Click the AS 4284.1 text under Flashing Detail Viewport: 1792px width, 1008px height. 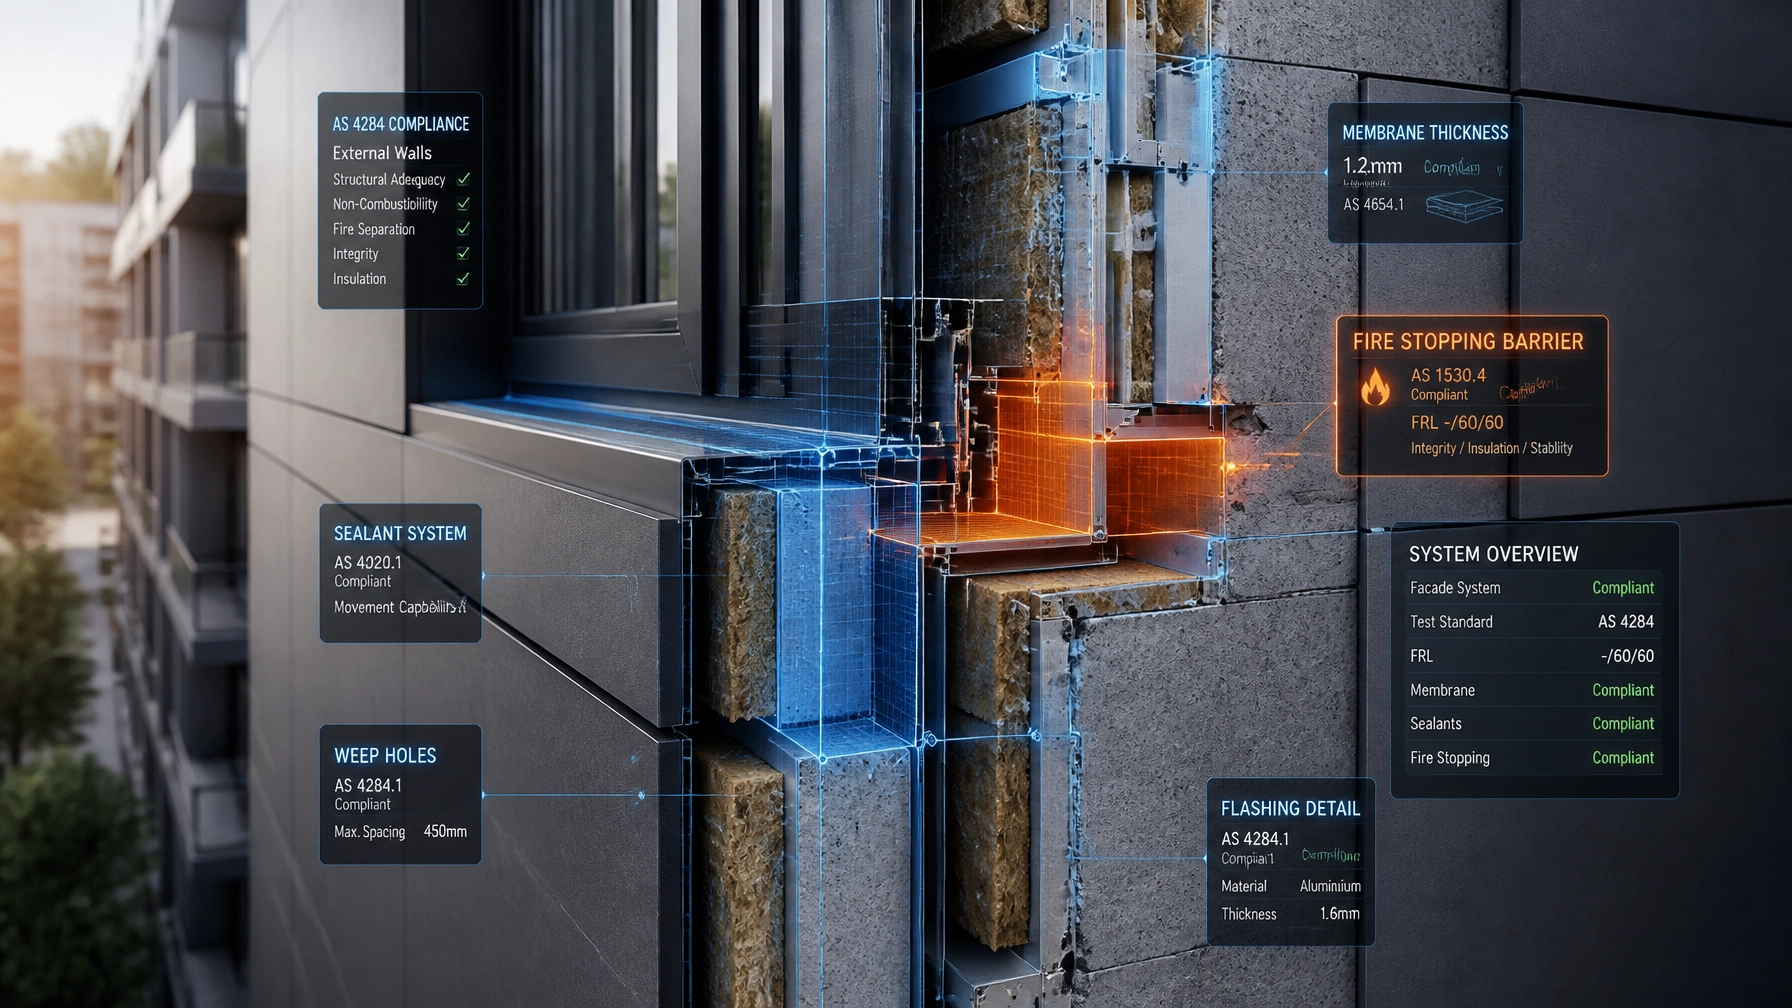[1255, 839]
